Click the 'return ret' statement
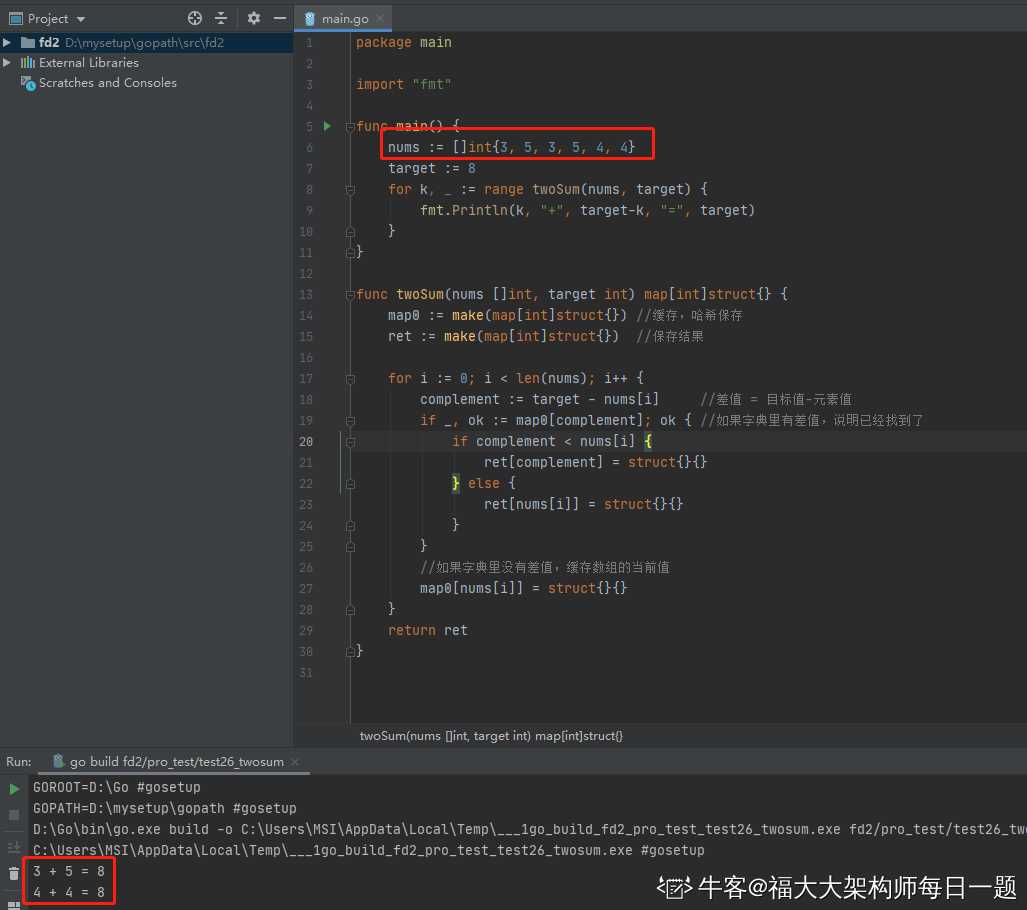This screenshot has height=910, width=1027. 428,630
